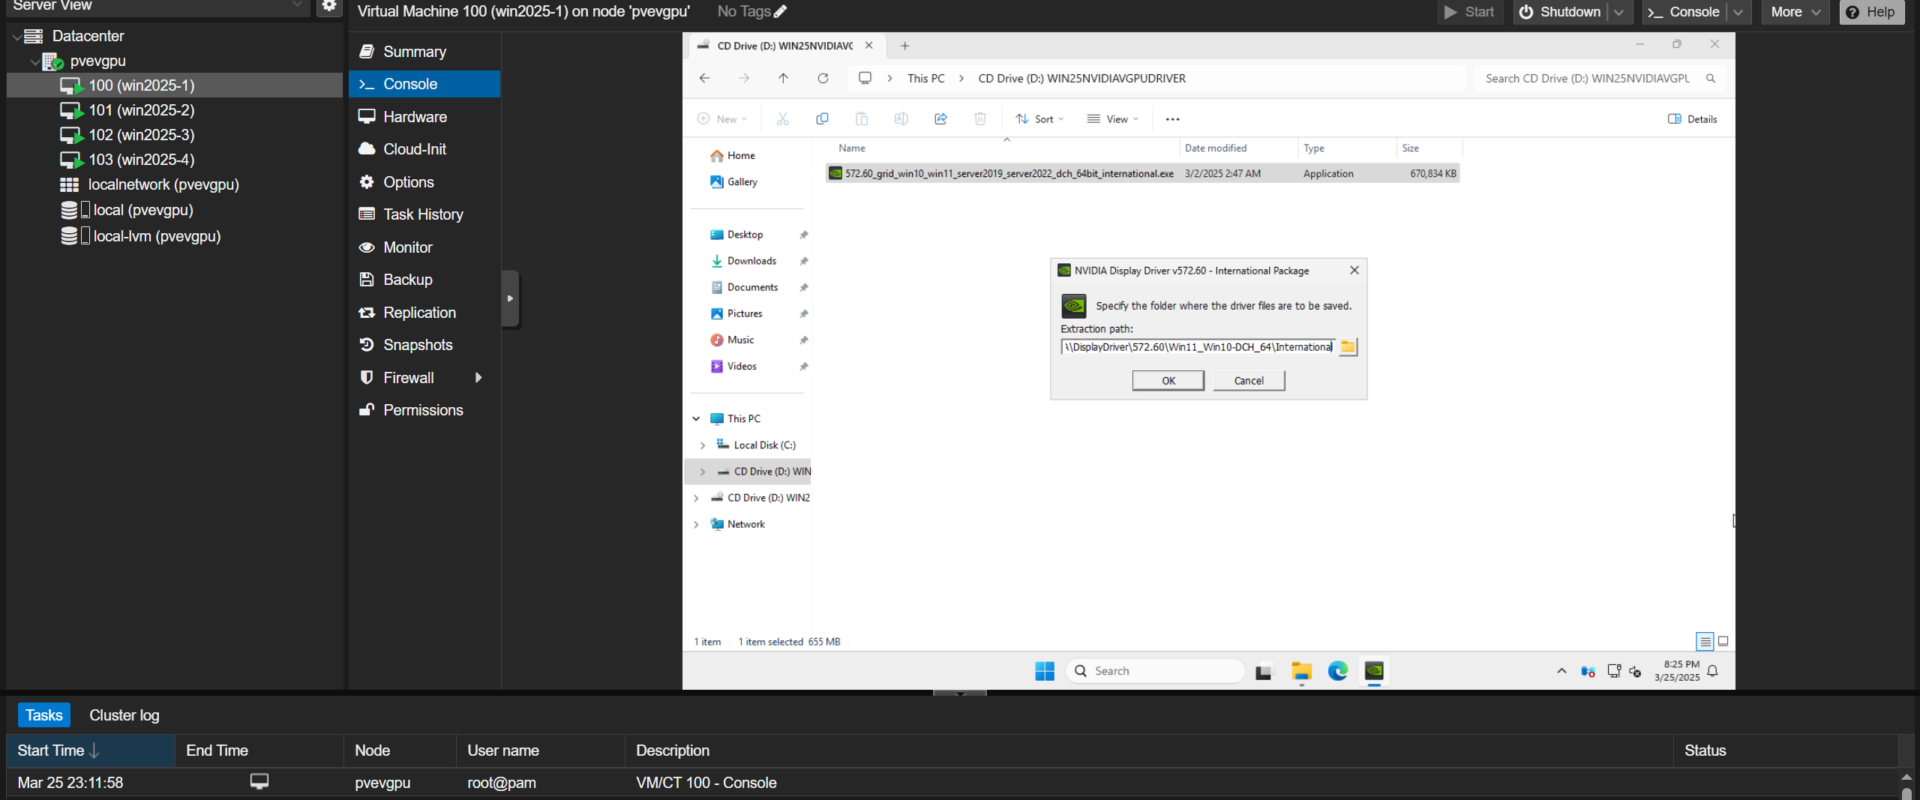Click the Explorer New button
Viewport: 1920px width, 800px height.
tap(722, 119)
